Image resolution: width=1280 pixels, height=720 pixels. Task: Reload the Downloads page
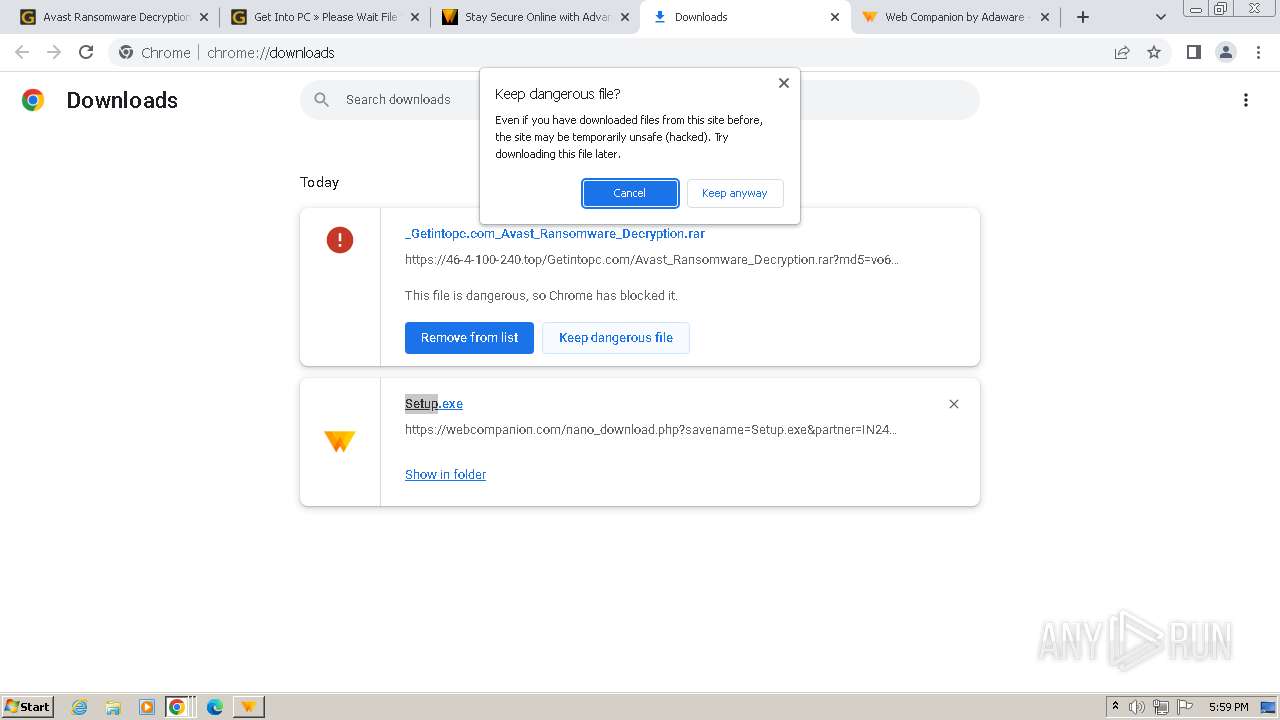click(x=86, y=52)
